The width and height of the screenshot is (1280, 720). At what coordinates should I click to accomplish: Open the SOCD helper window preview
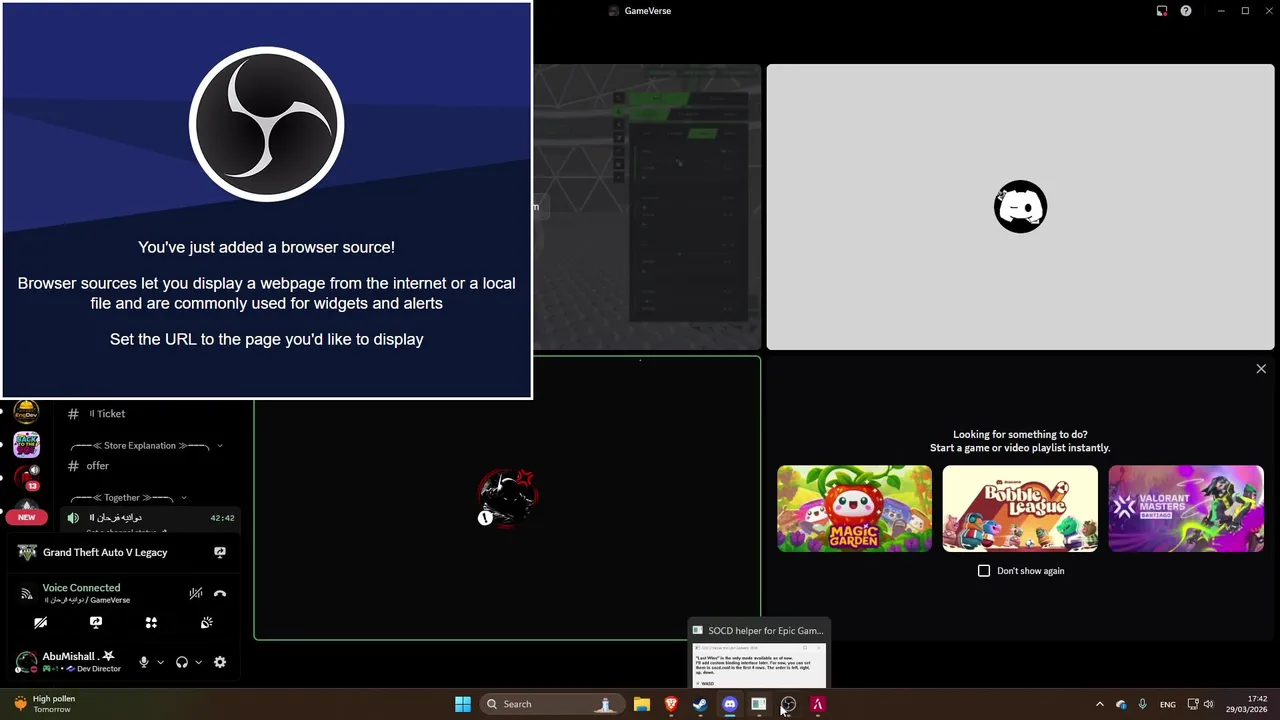click(x=759, y=654)
